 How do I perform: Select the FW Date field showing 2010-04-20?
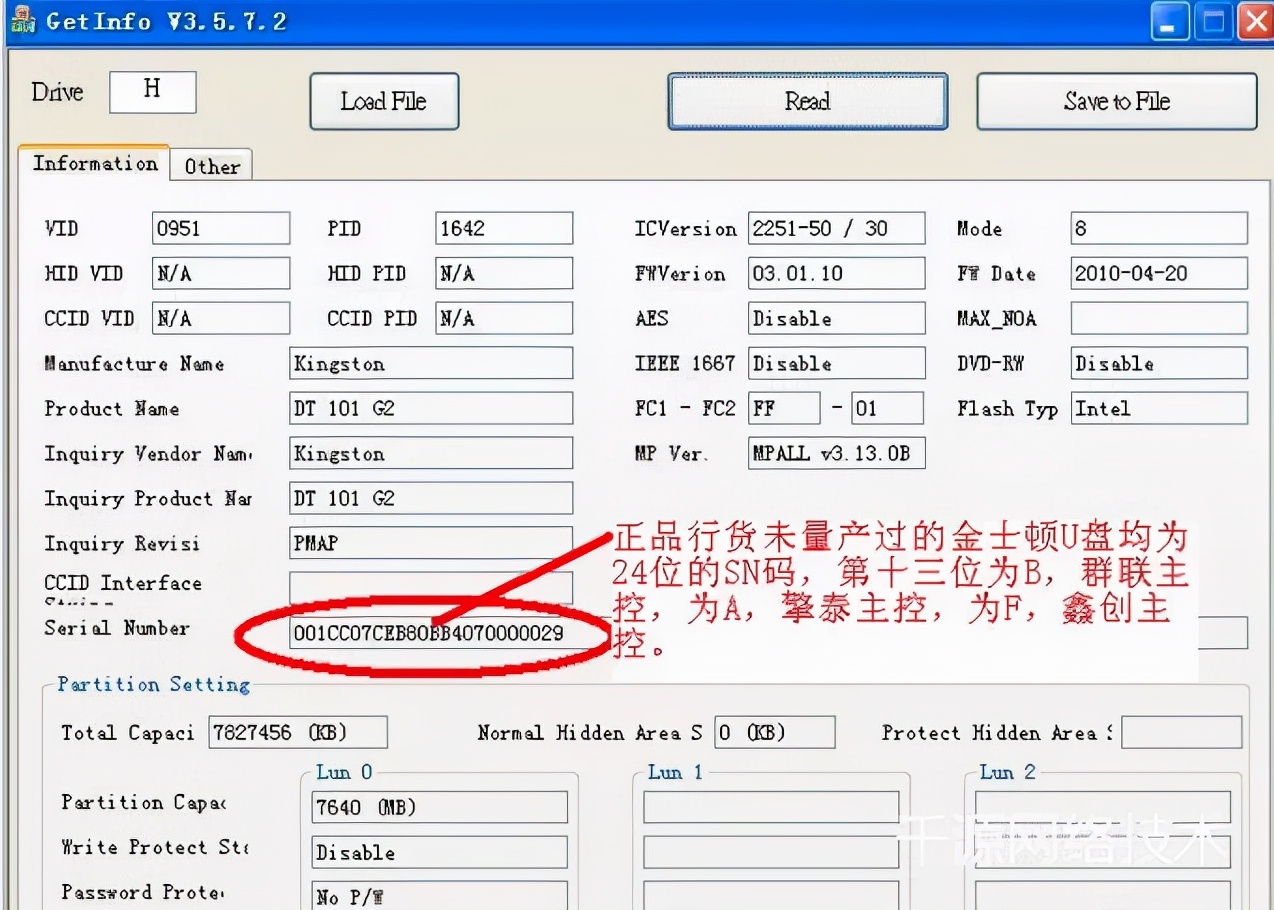tap(1158, 273)
